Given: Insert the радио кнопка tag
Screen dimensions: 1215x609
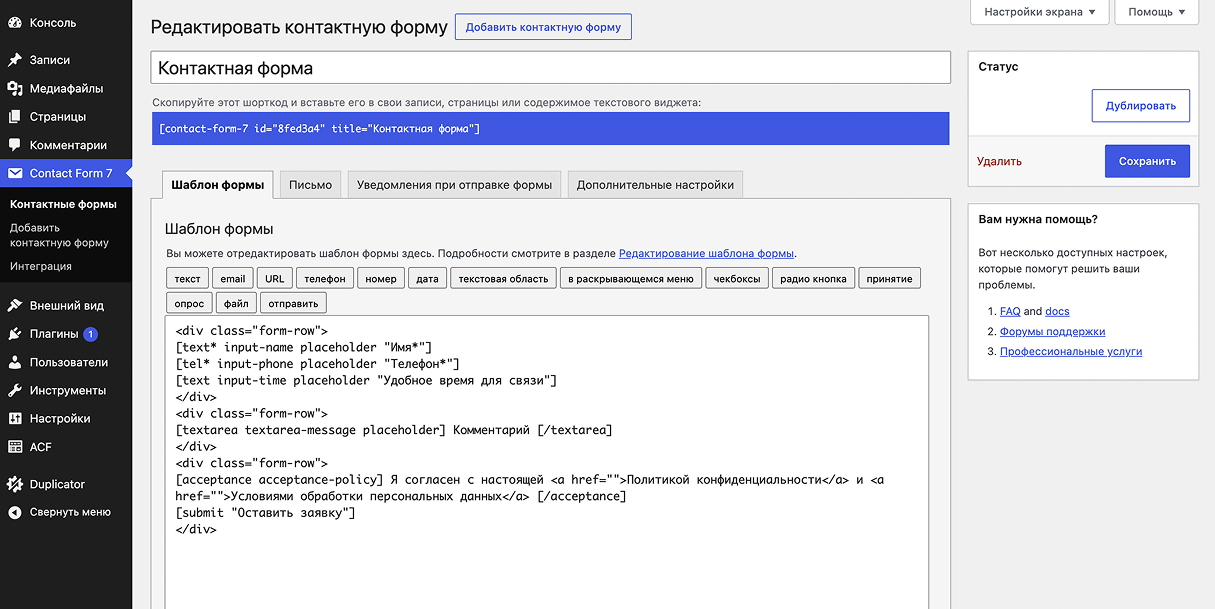Looking at the screenshot, I should [x=813, y=278].
